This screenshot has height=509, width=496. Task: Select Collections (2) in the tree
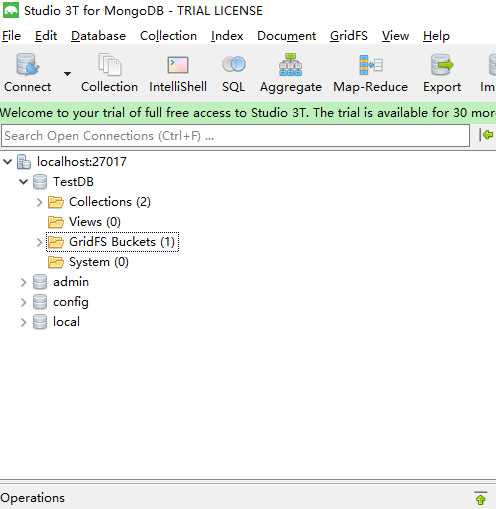pyautogui.click(x=110, y=202)
